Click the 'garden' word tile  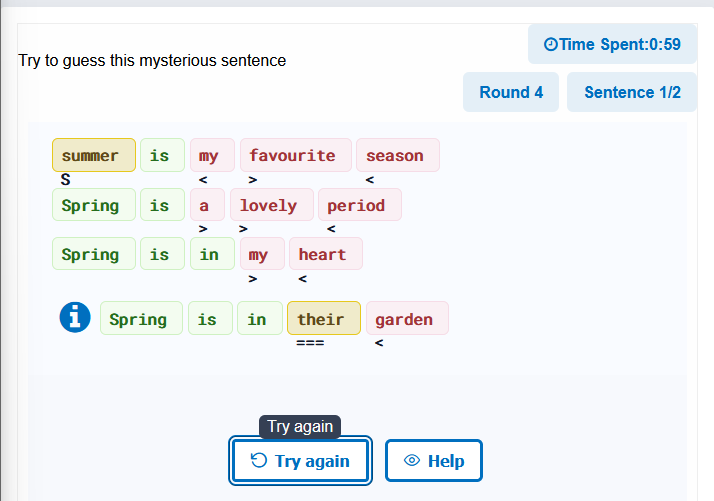[x=408, y=318]
